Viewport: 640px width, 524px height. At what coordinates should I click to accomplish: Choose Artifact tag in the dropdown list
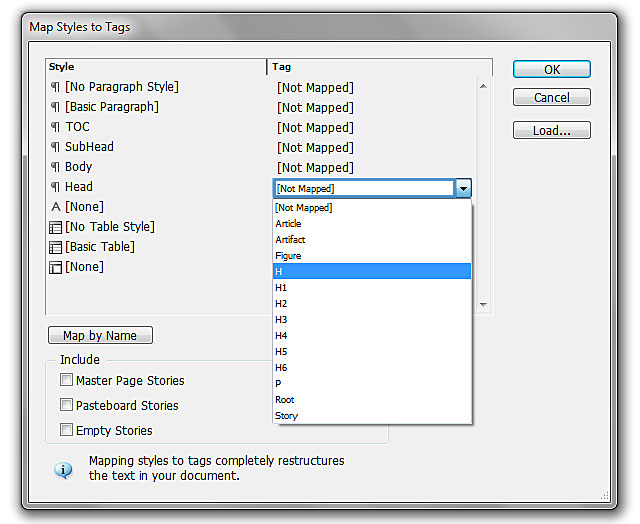pos(372,240)
